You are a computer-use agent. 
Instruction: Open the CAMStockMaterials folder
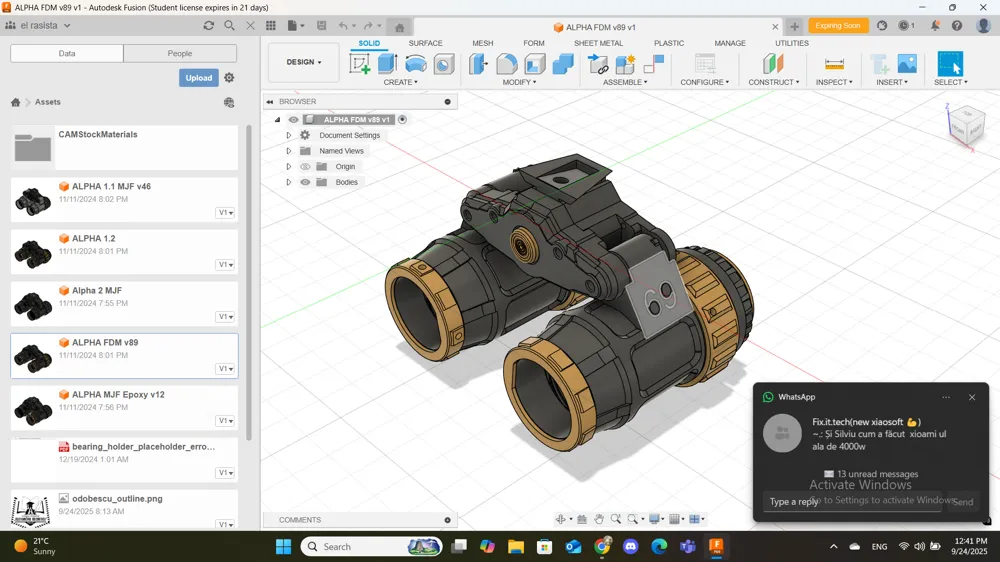(x=124, y=147)
